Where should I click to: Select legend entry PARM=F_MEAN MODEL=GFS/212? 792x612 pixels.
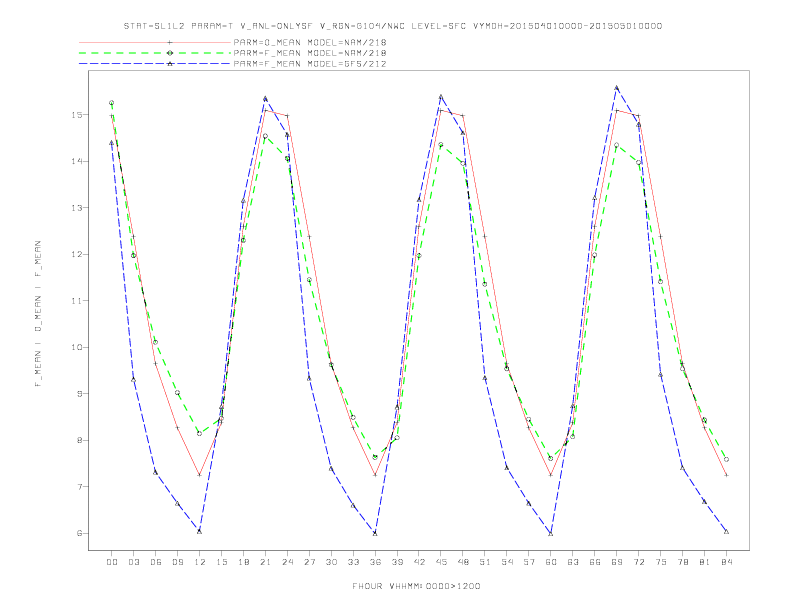tap(310, 64)
